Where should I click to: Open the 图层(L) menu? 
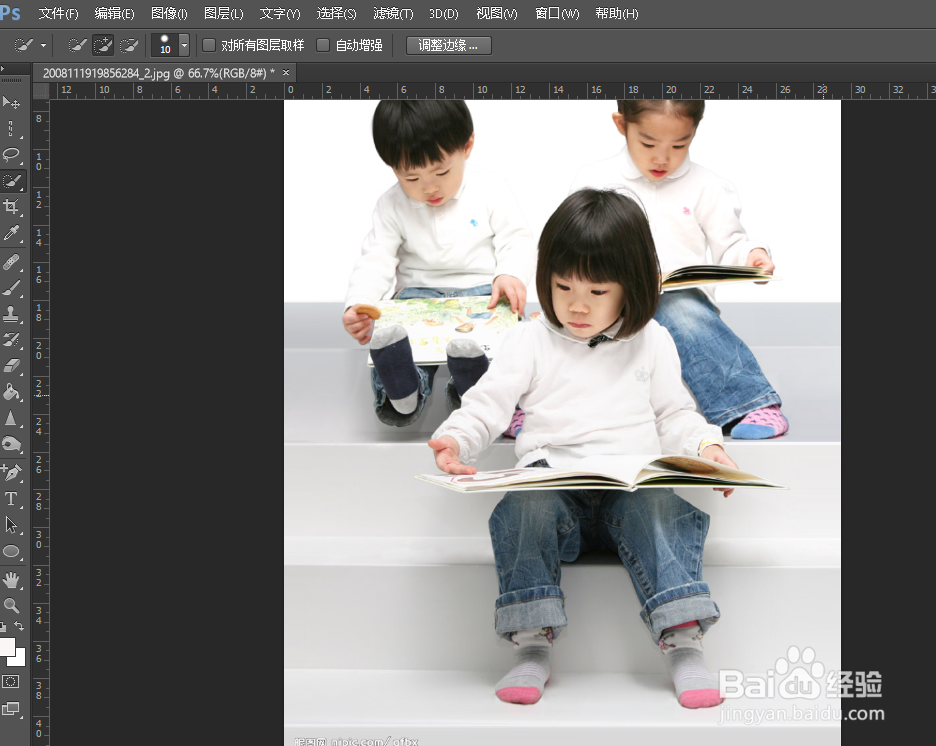(223, 13)
